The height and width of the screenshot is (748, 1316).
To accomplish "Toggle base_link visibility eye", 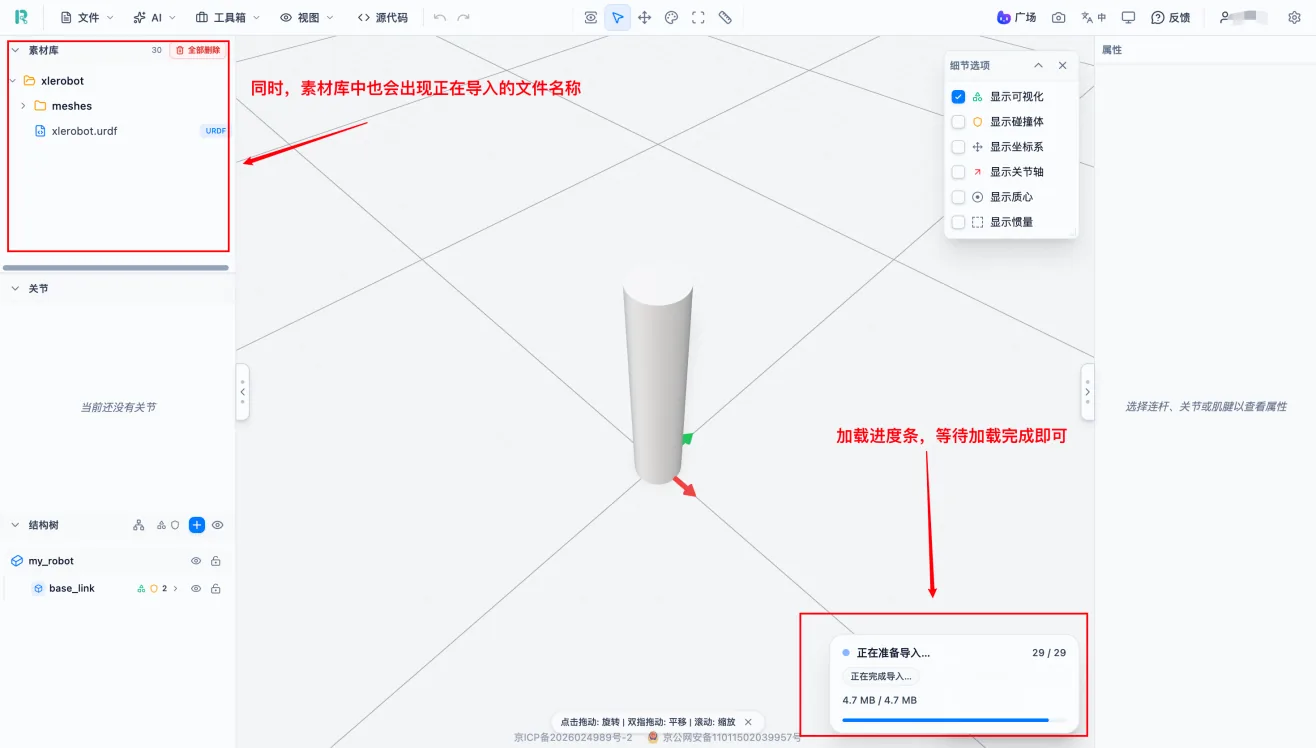I will 196,589.
